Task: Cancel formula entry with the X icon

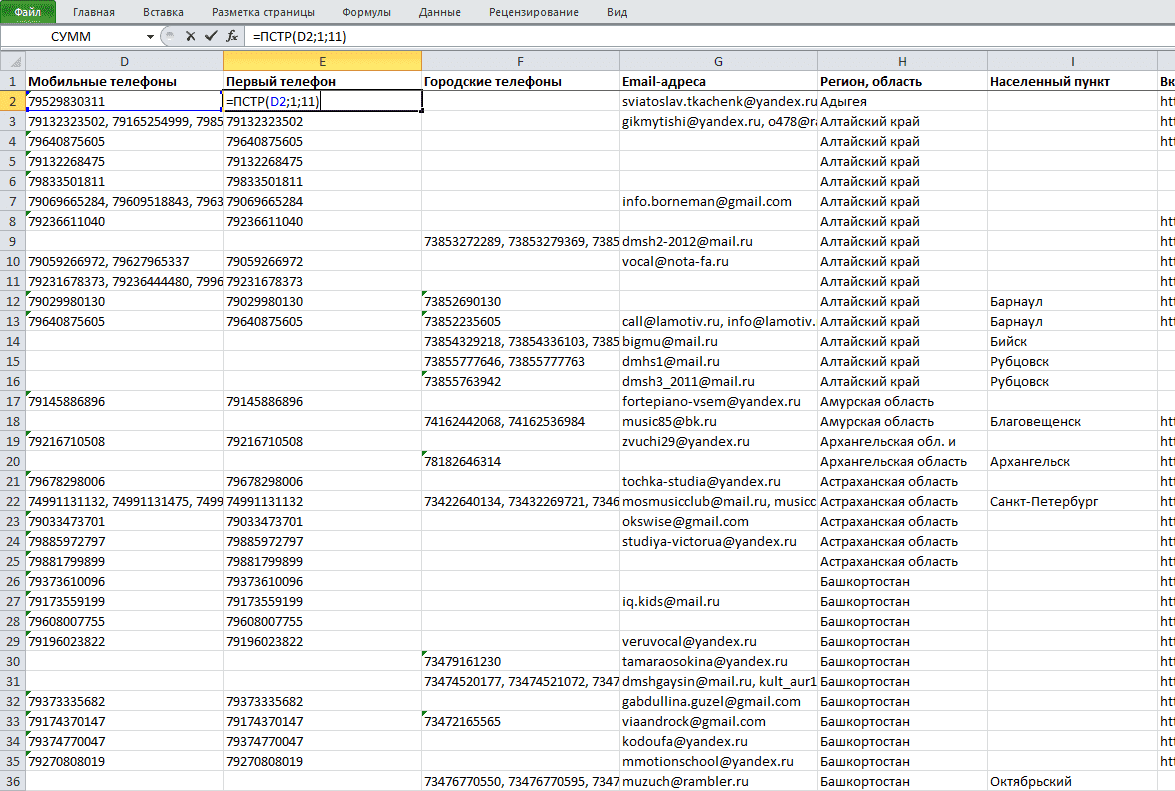Action: (190, 36)
